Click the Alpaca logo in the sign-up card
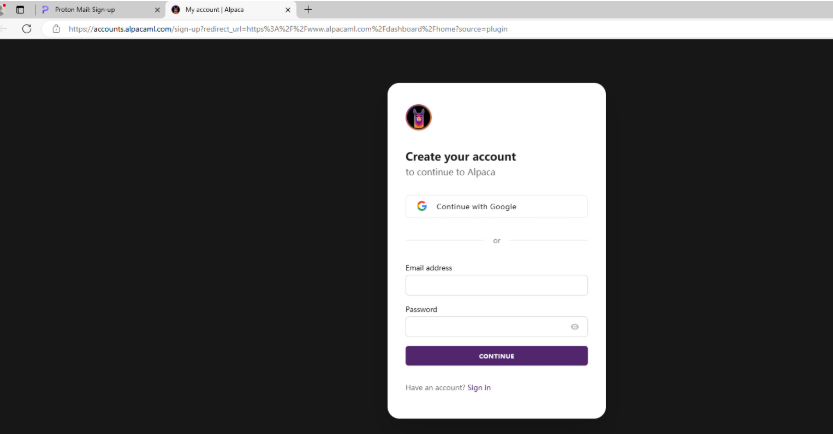 [x=418, y=117]
